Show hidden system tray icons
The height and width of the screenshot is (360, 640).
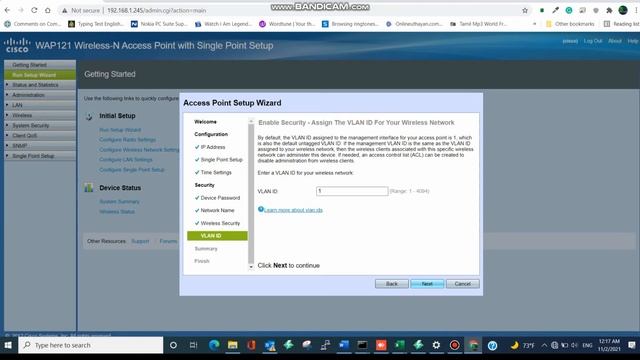tap(544, 345)
